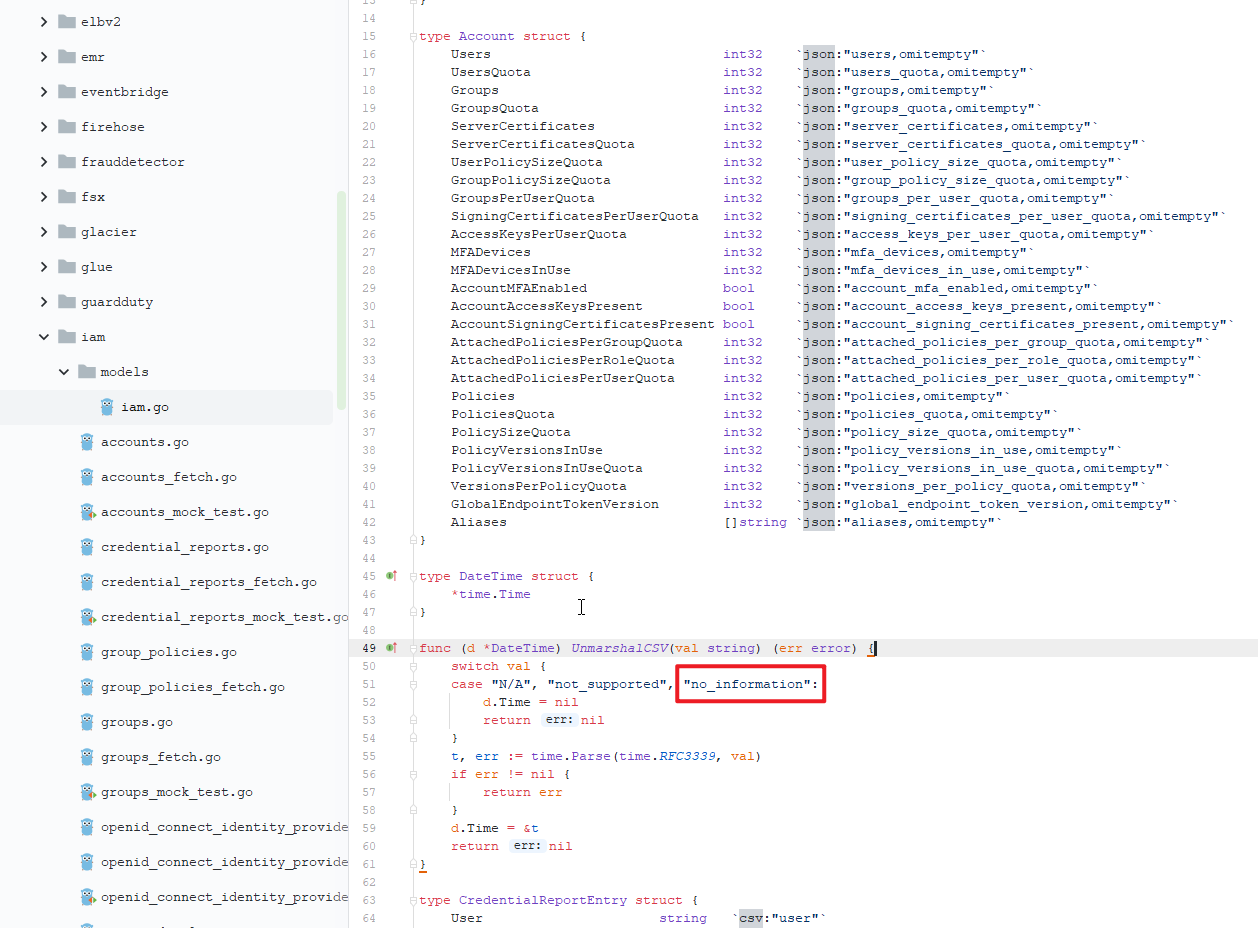This screenshot has width=1258, height=928.
Task: Open group_policies.go from the tree
Action: pos(169,652)
